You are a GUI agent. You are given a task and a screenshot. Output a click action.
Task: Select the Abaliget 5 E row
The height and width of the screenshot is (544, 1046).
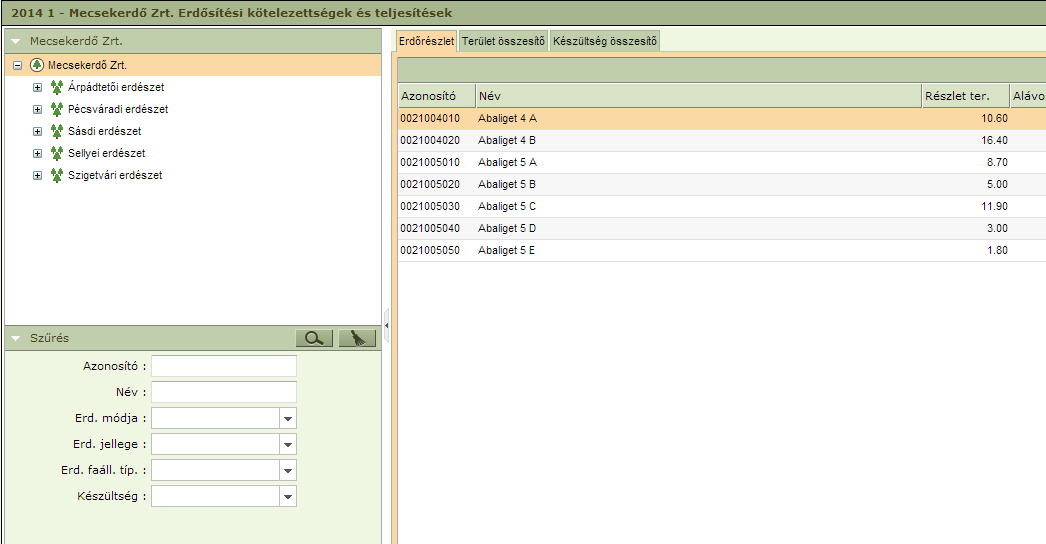(722, 250)
